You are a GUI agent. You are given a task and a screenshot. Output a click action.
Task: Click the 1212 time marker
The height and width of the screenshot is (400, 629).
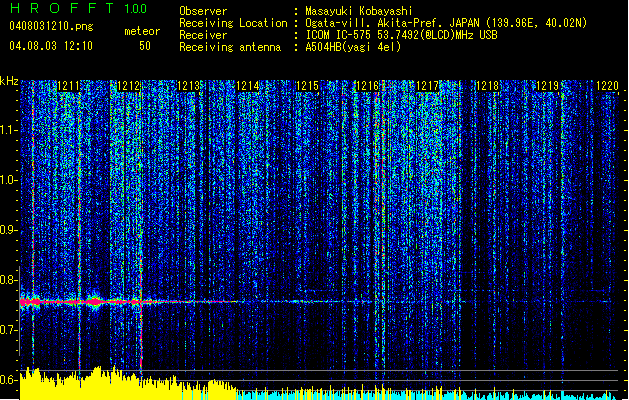point(128,86)
